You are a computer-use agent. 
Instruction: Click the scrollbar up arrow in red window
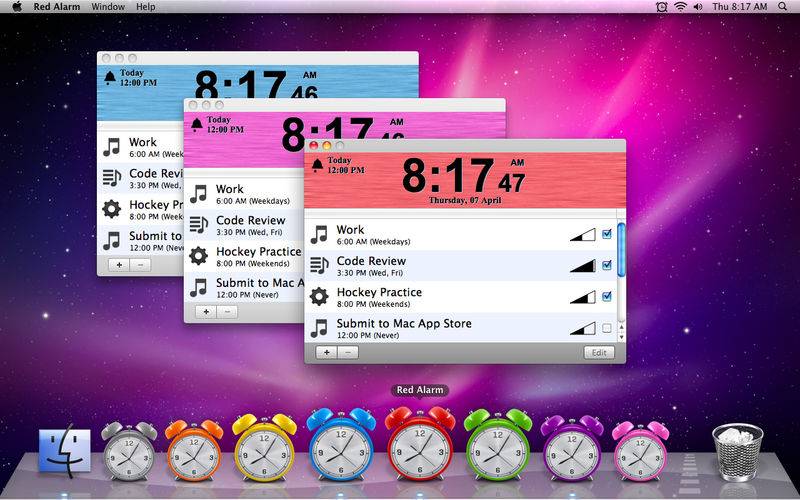pyautogui.click(x=621, y=328)
